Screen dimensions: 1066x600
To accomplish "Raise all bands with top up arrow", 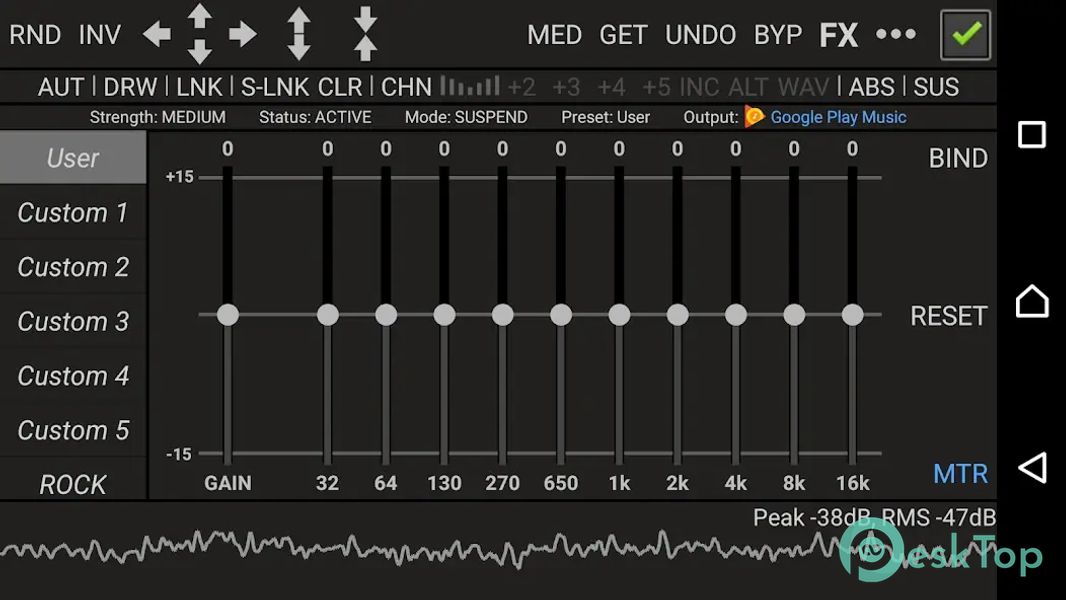I will (x=200, y=15).
